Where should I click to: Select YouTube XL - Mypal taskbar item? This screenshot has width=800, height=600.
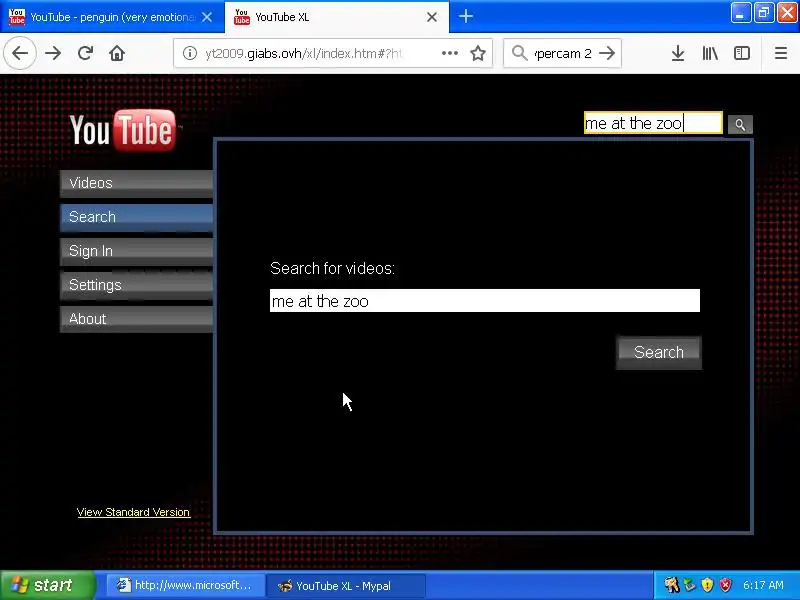346,585
